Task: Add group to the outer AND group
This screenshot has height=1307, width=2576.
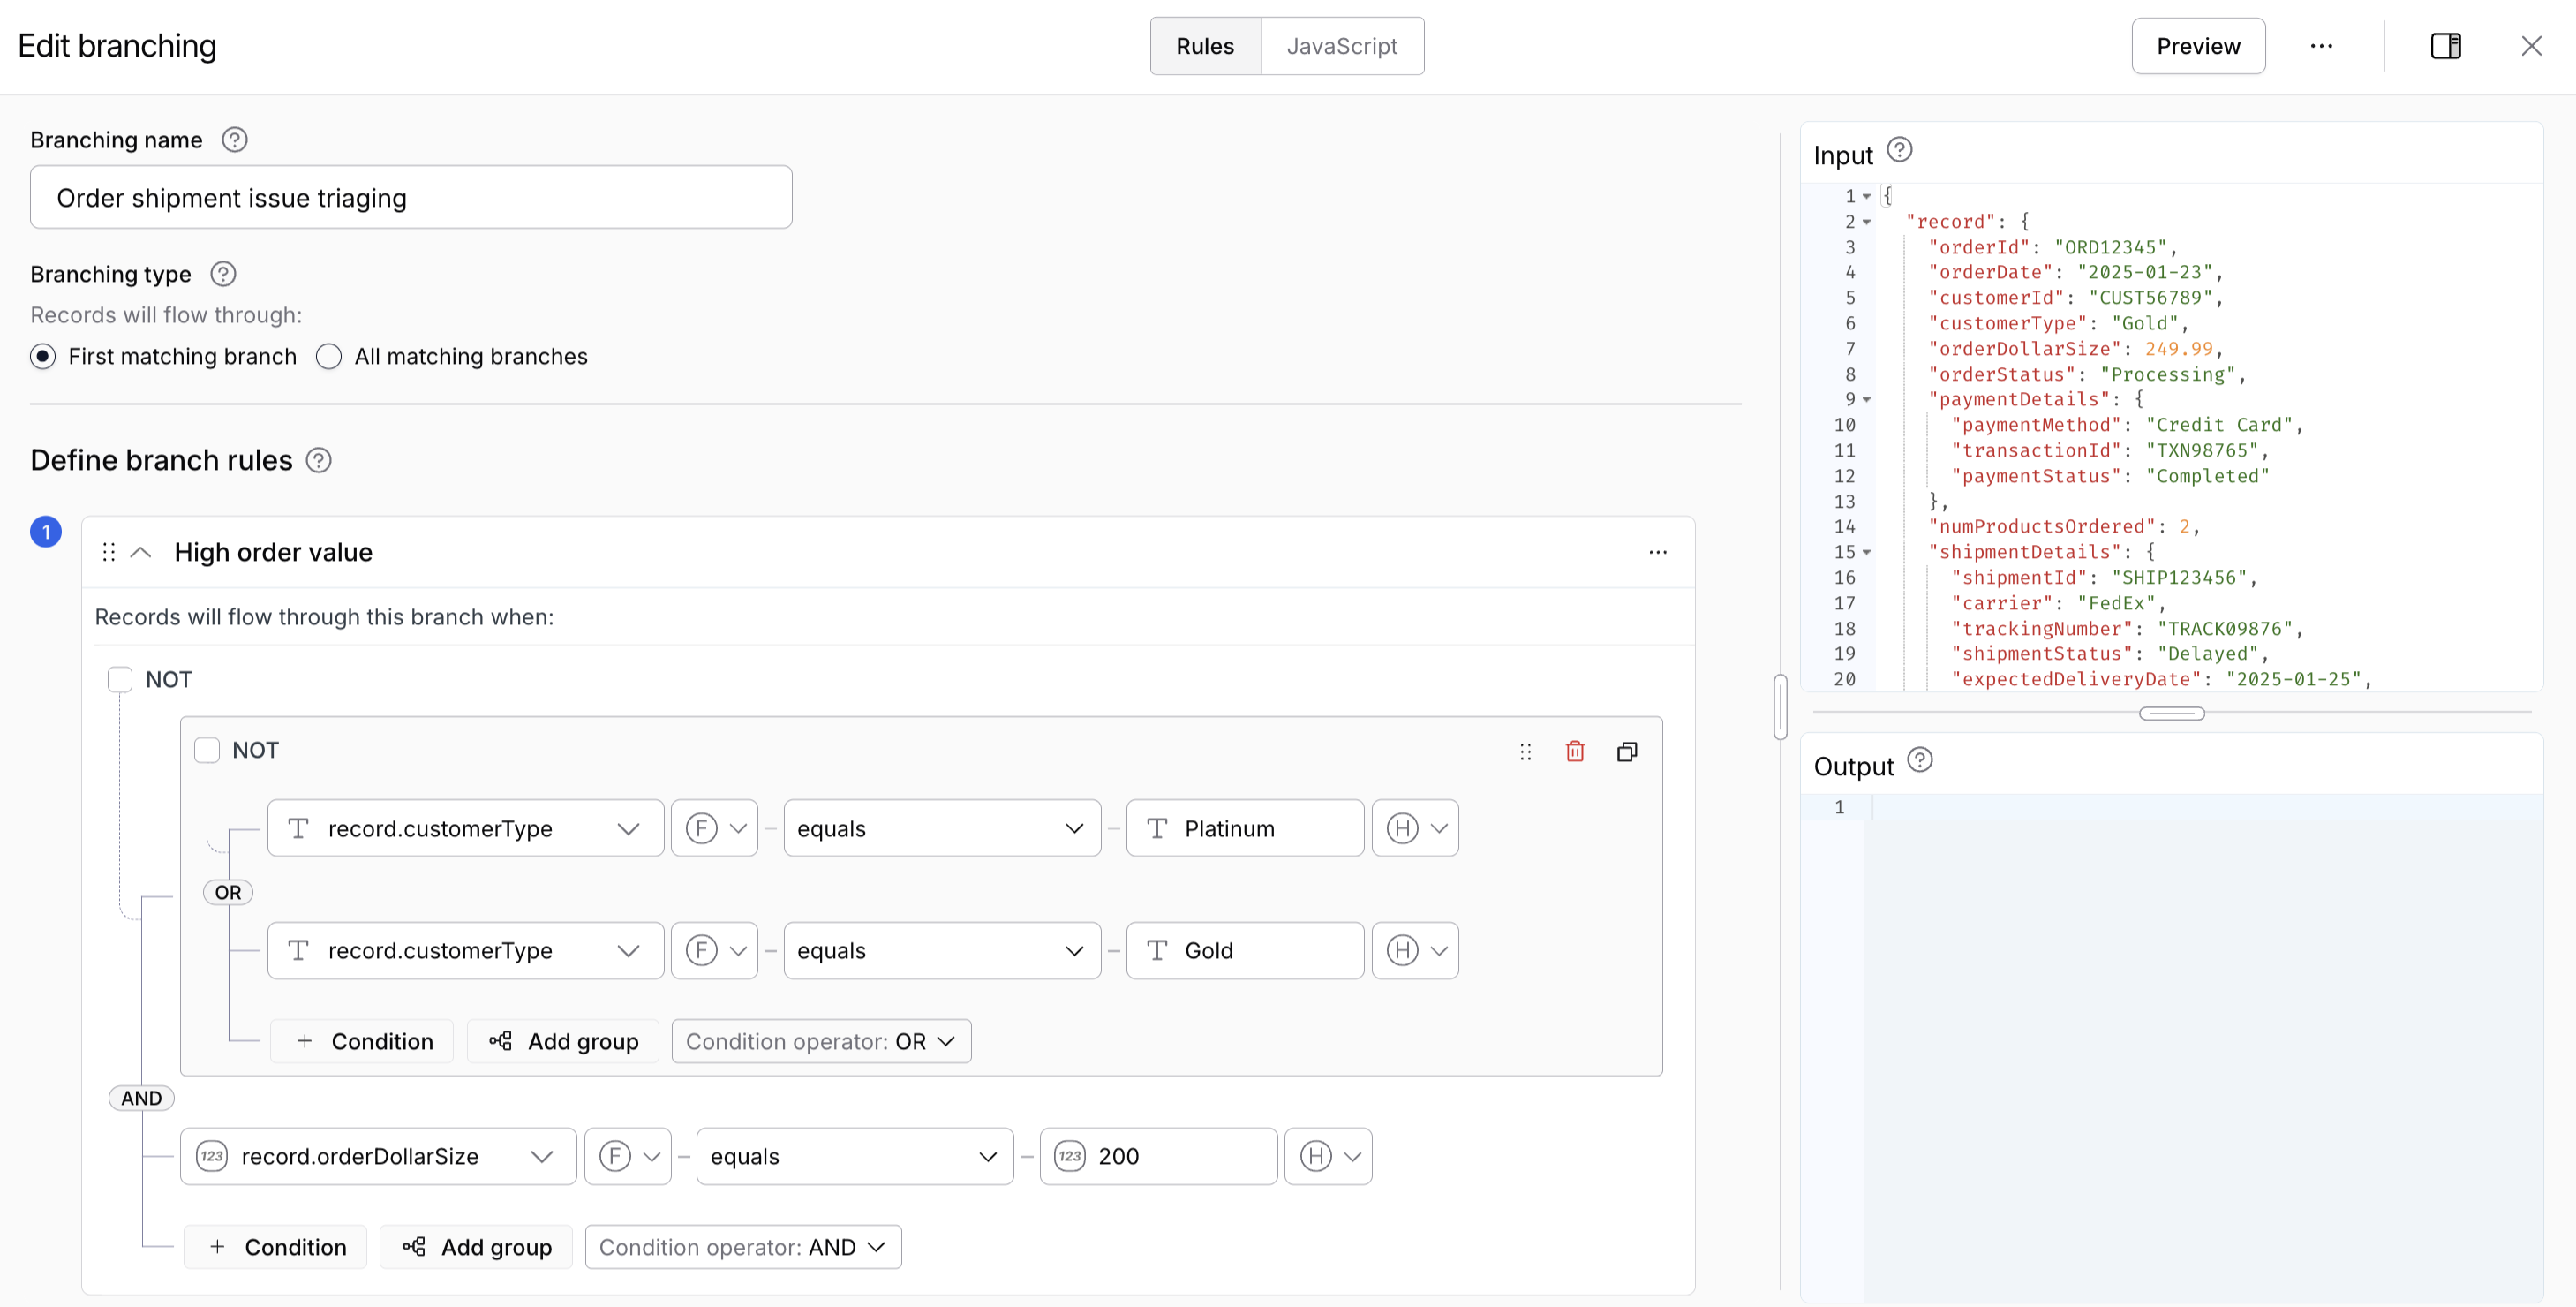Action: tap(477, 1248)
